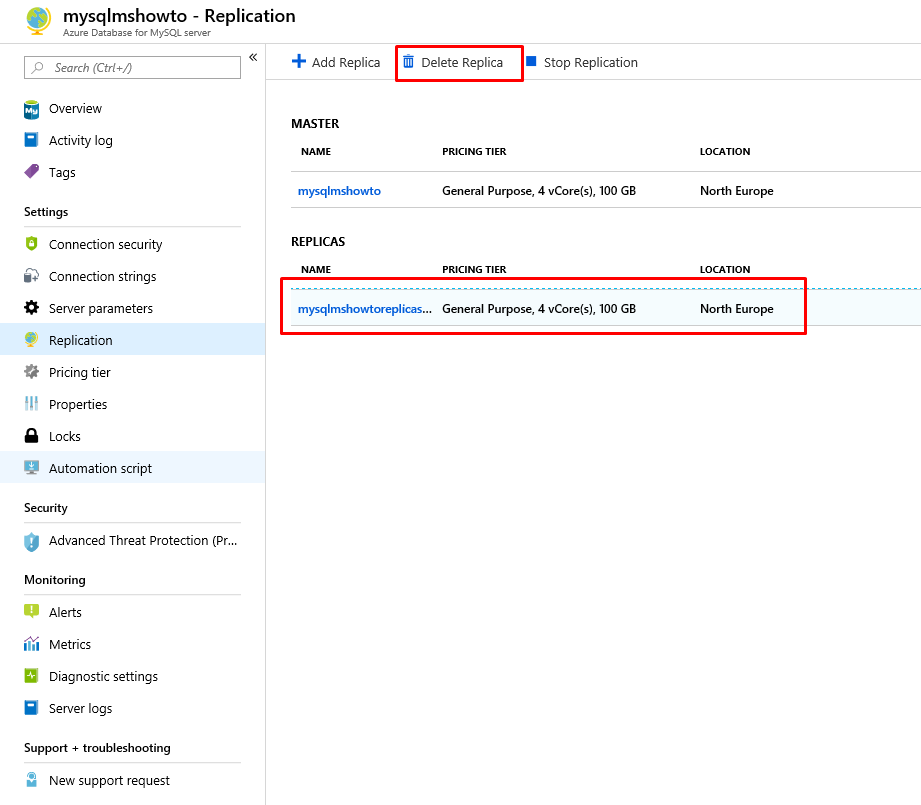
Task: Click the Overview MySQL icon
Action: (x=31, y=109)
